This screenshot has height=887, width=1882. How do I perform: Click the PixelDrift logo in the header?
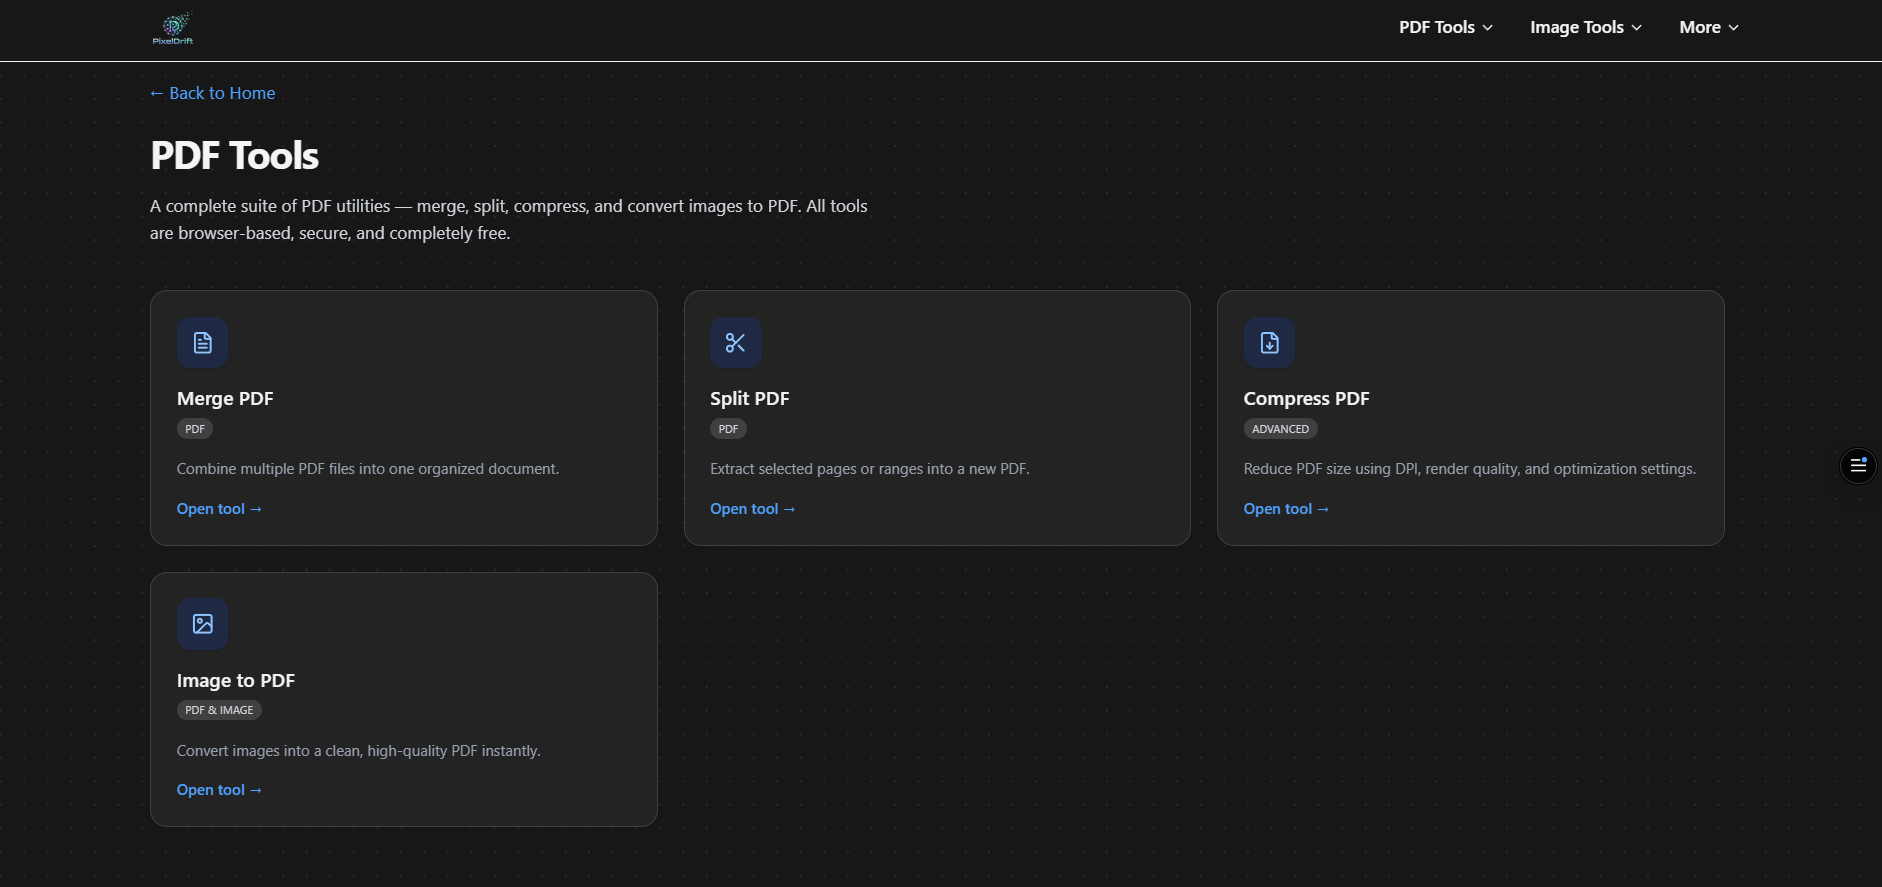click(x=173, y=29)
